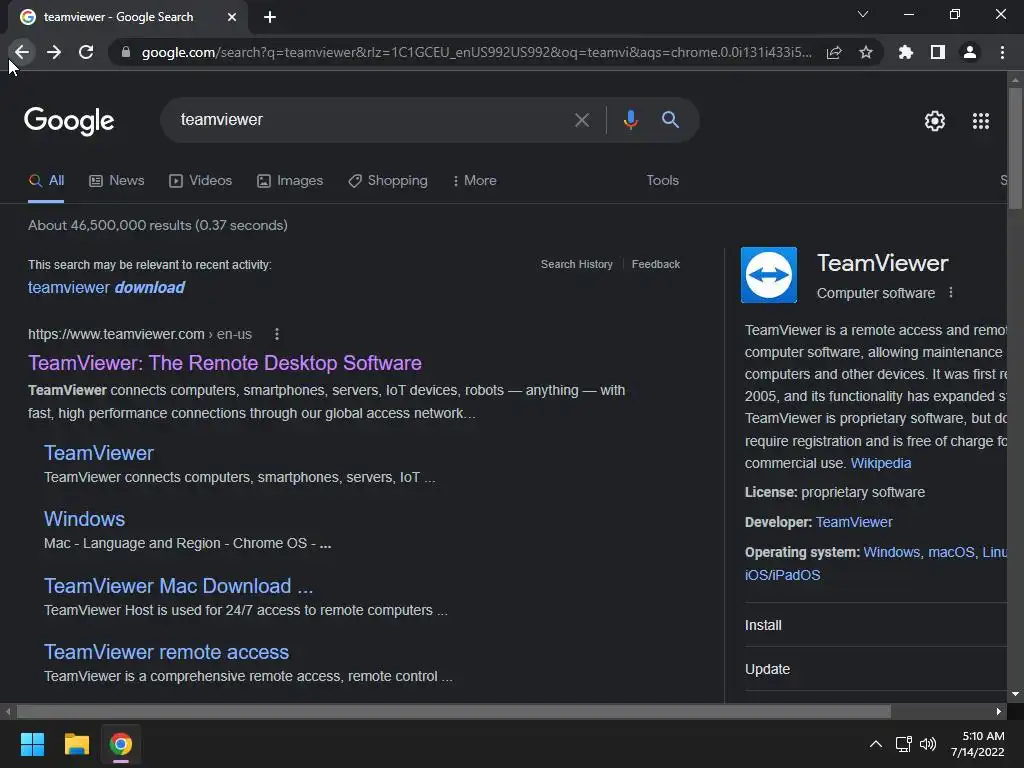The image size is (1024, 768).
Task: Switch to the News tab
Action: point(117,181)
